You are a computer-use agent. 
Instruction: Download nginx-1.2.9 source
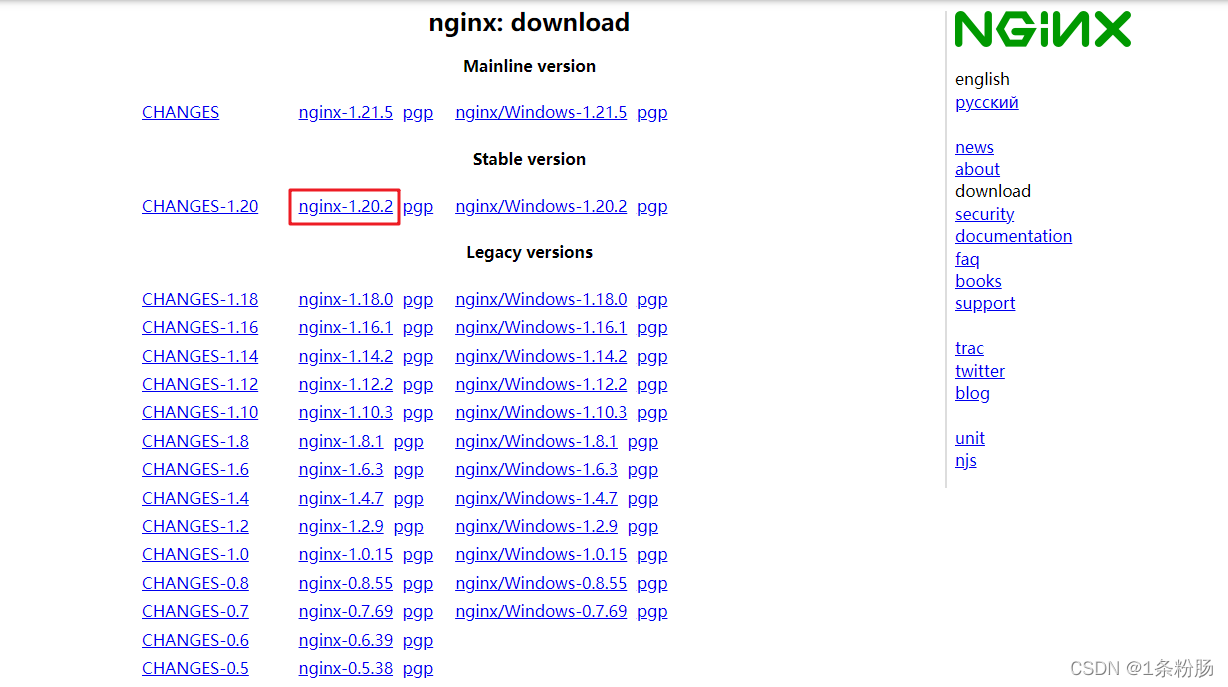(341, 527)
